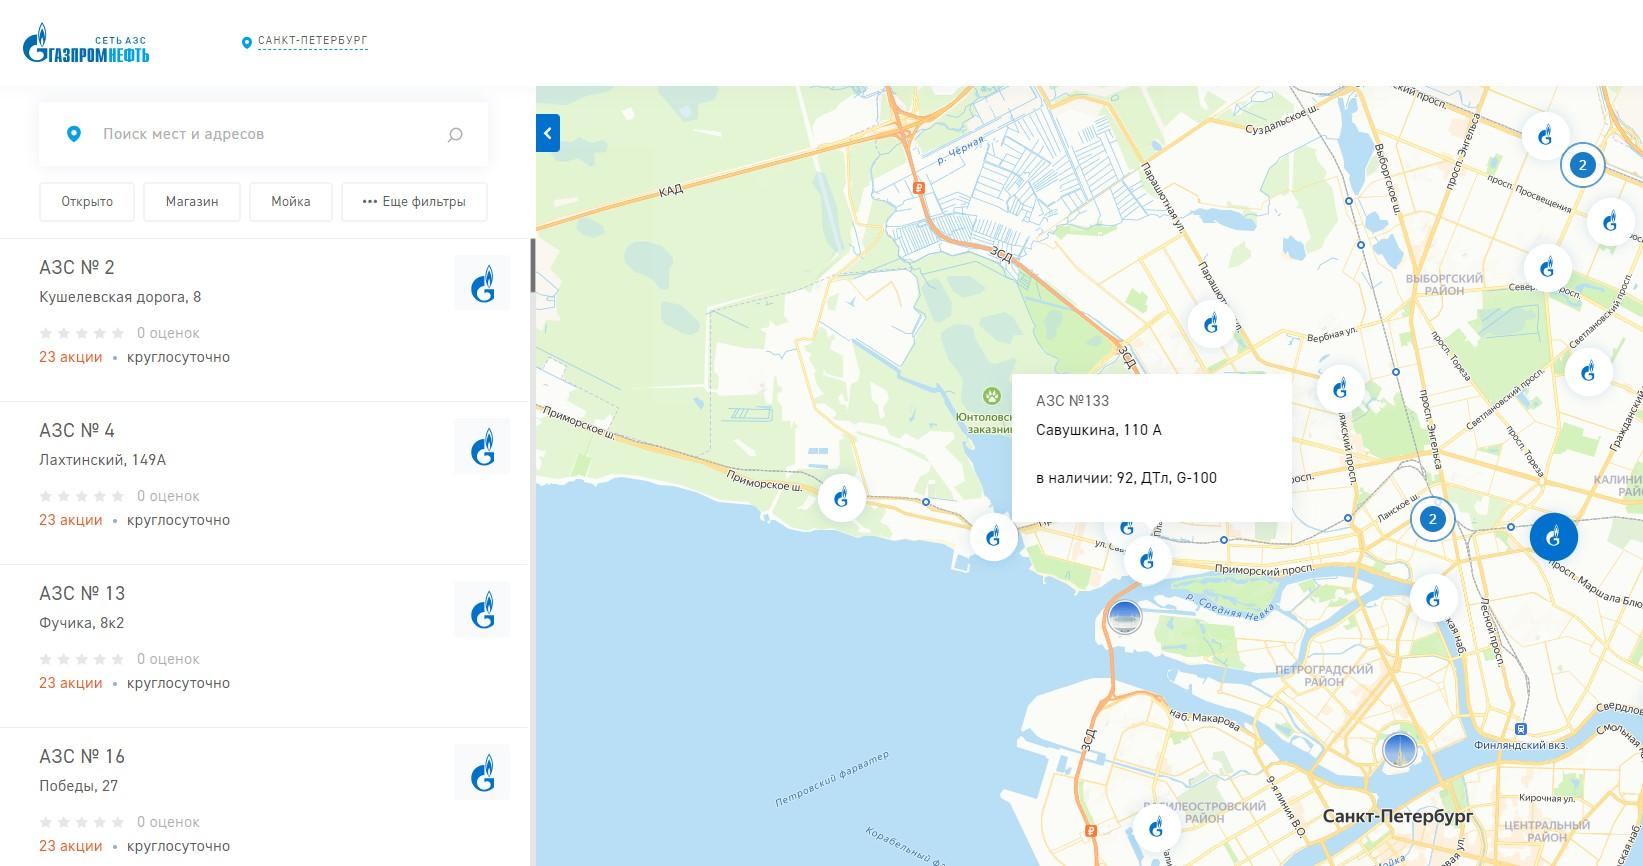Select the topmost station marker above cluster 2
Image resolution: width=1643 pixels, height=866 pixels.
[x=1545, y=134]
